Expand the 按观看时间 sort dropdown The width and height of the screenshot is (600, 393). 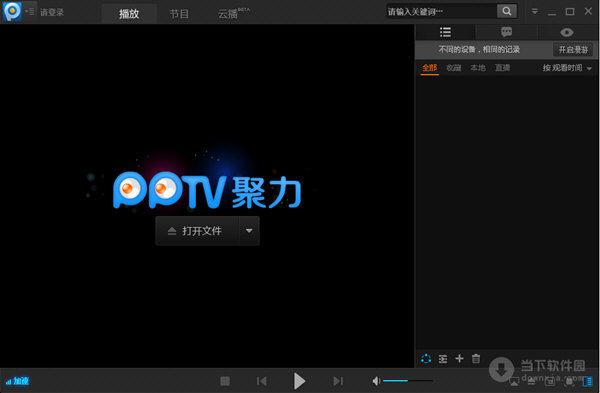coord(567,68)
